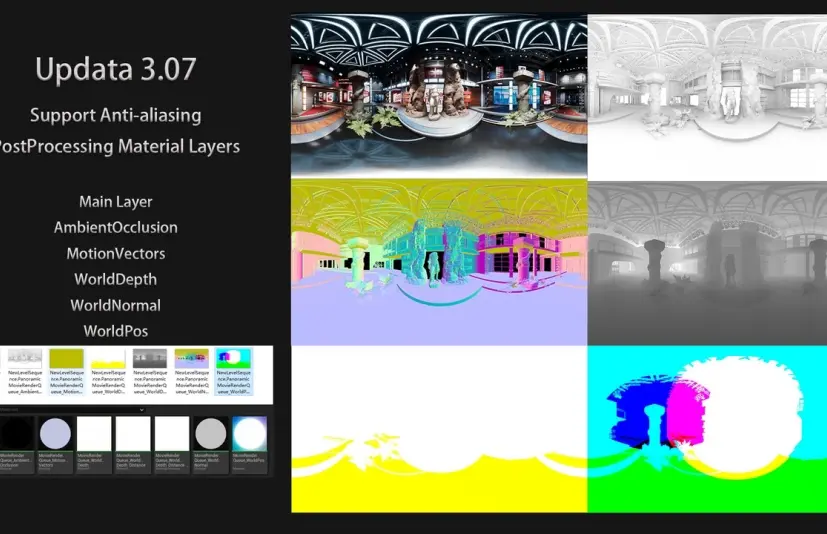Click the cyan-green WorldPos panorama preview
The image size is (827, 534).
(x=707, y=430)
